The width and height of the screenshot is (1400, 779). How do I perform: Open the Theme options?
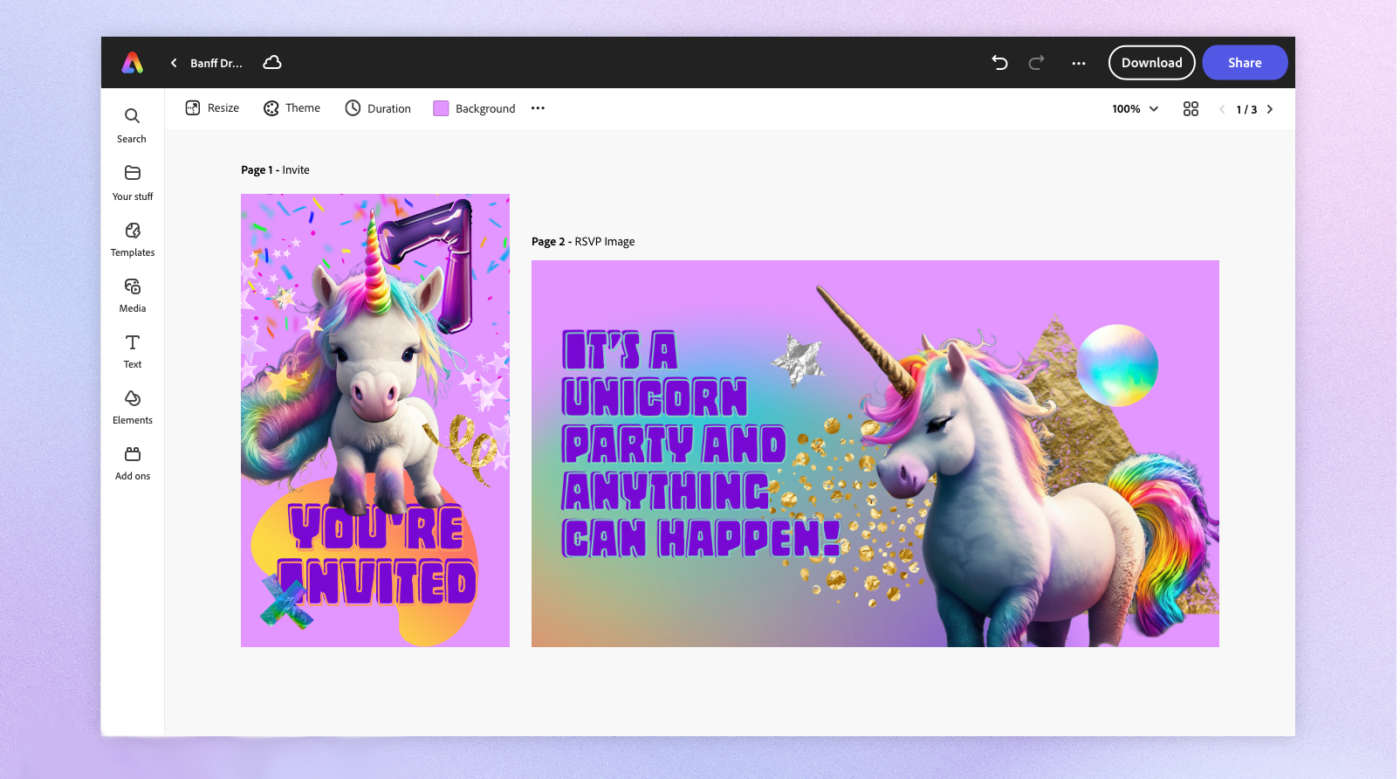coord(292,108)
